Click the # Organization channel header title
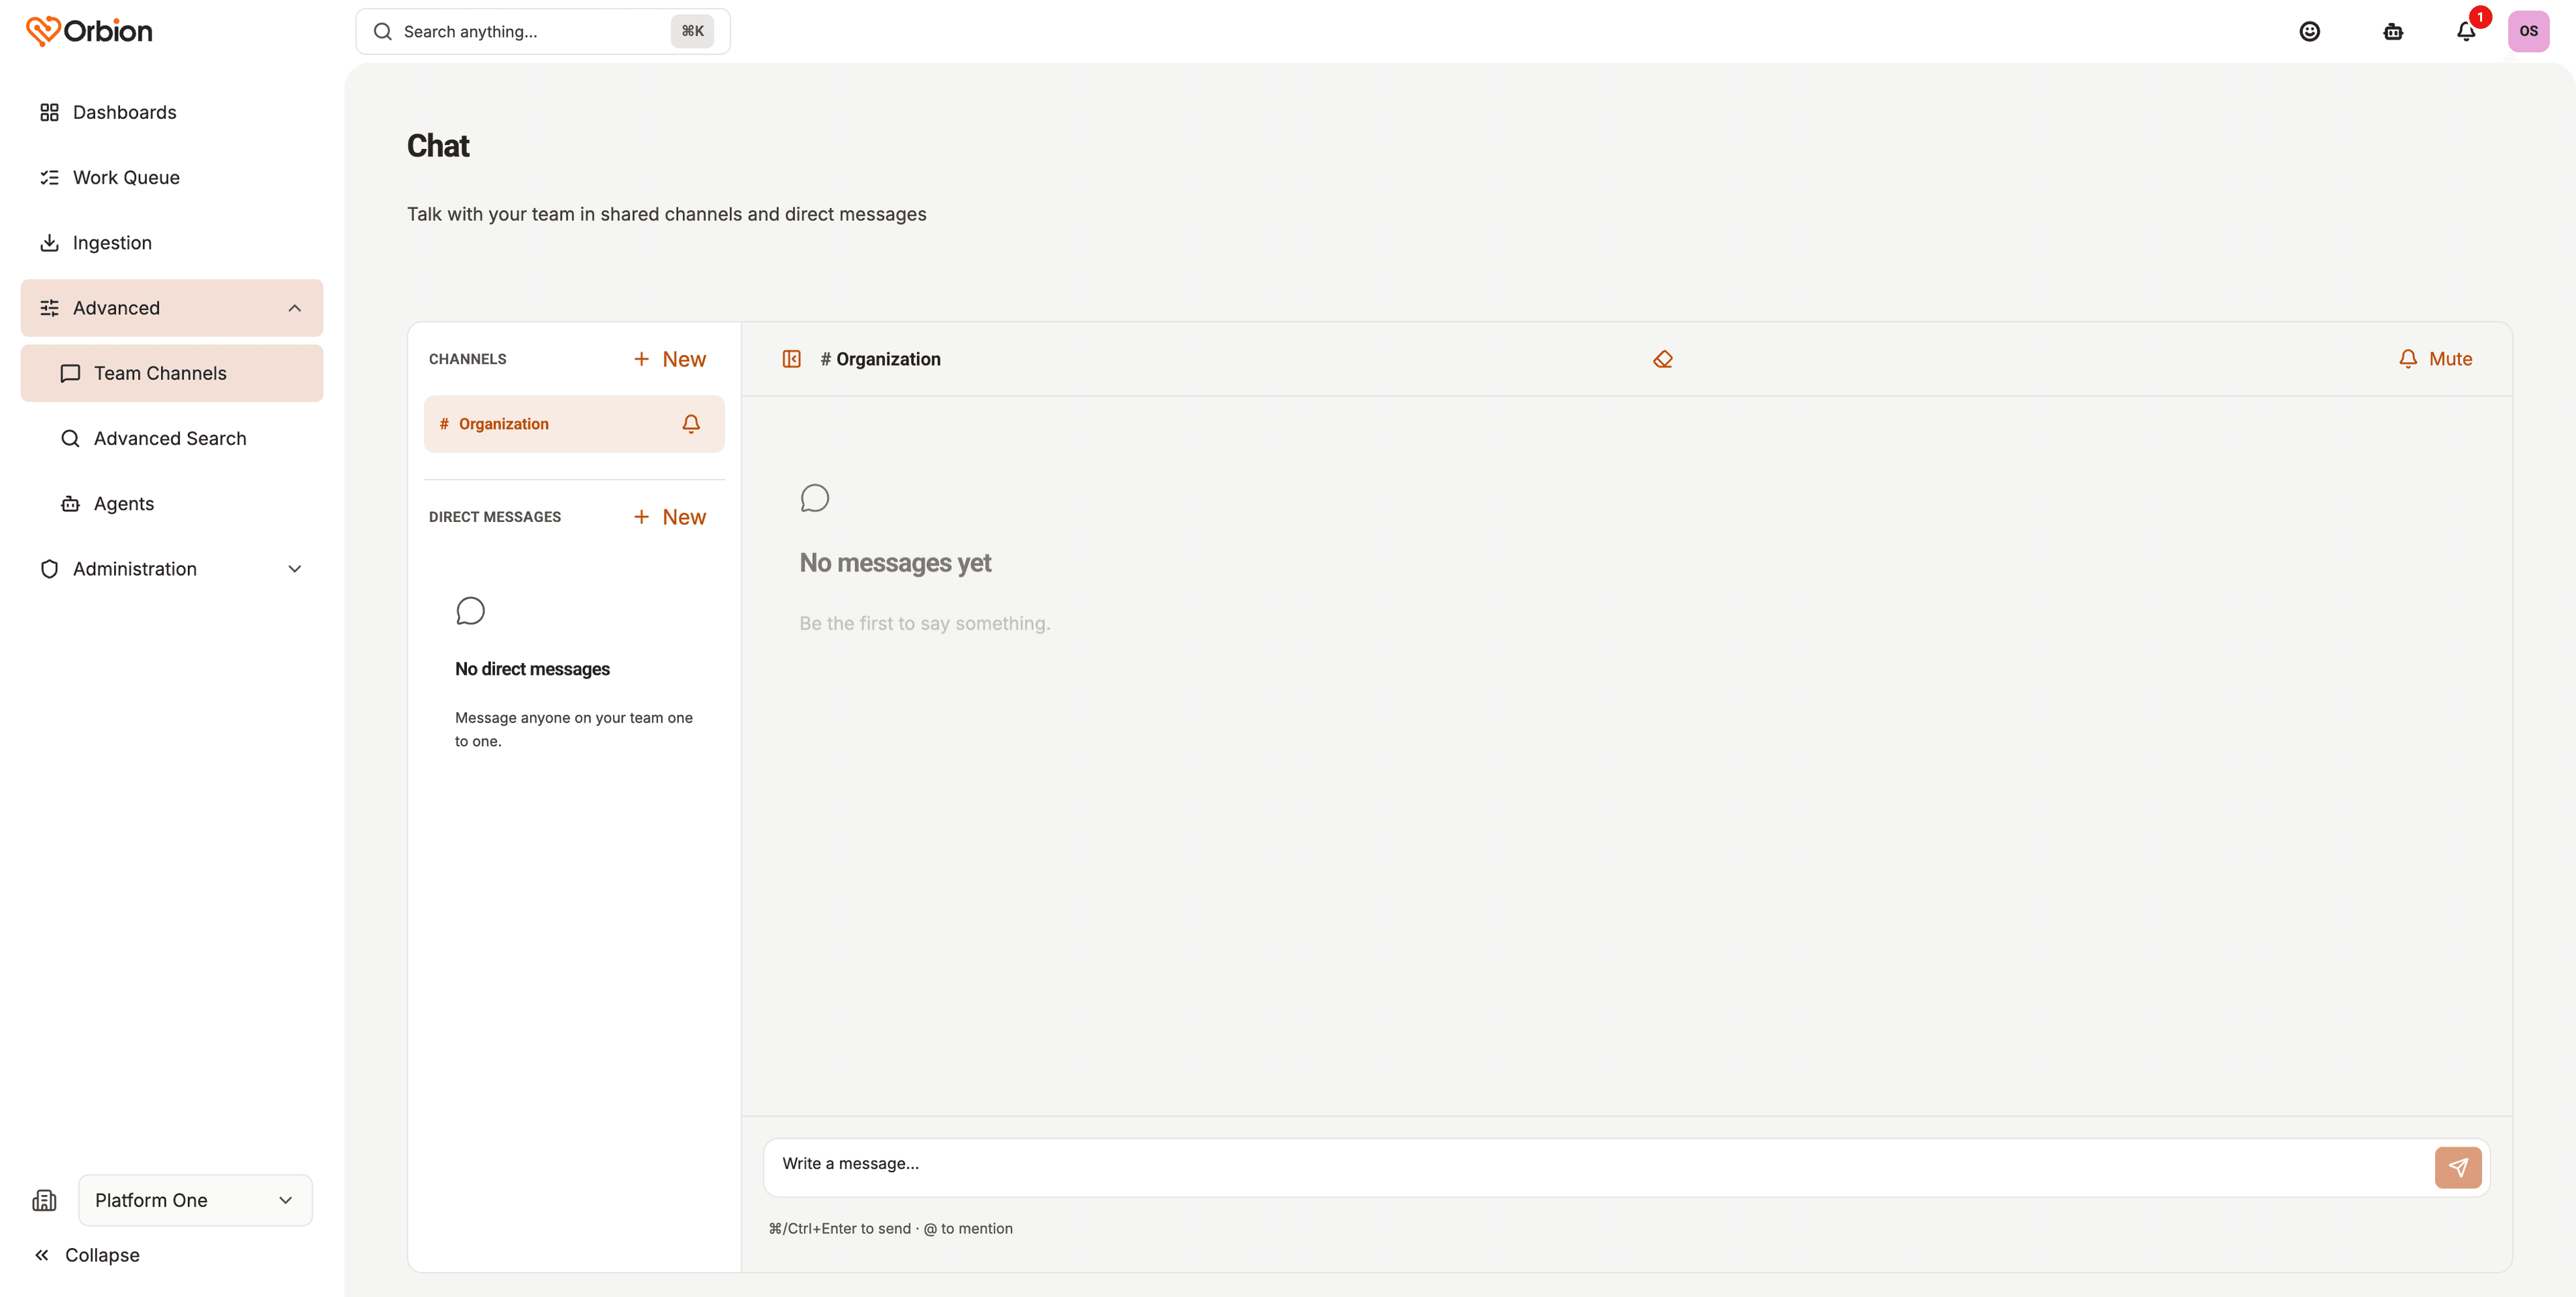 (x=880, y=359)
